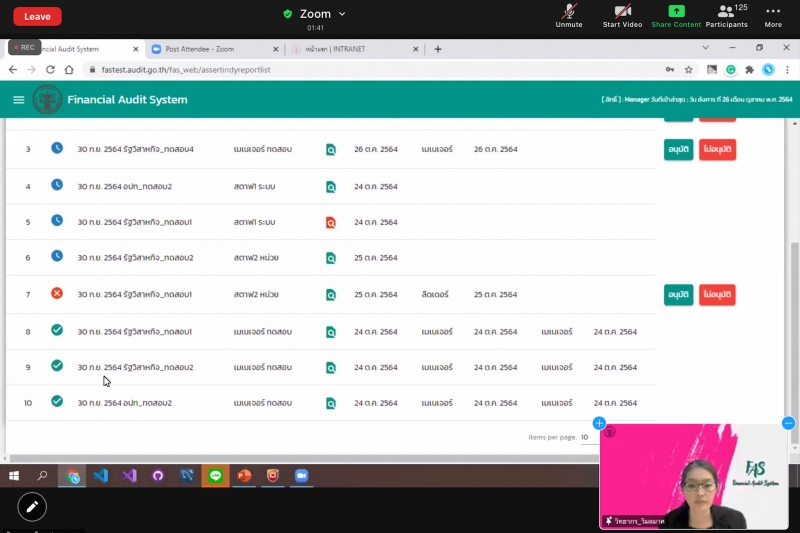800x533 pixels.
Task: Open the Items per page dropdown
Action: [590, 437]
